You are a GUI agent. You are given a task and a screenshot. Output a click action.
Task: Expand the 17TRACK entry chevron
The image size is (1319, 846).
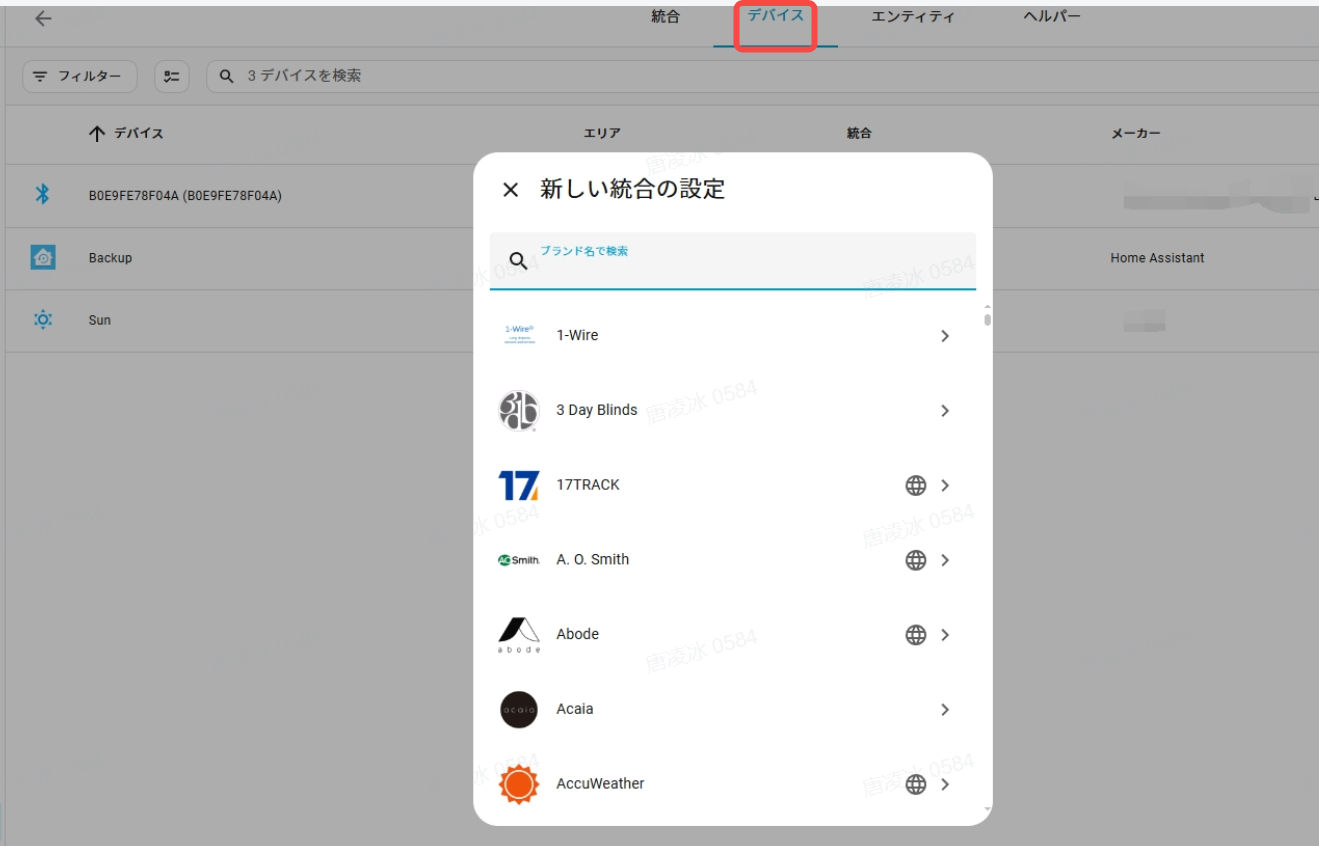point(945,485)
